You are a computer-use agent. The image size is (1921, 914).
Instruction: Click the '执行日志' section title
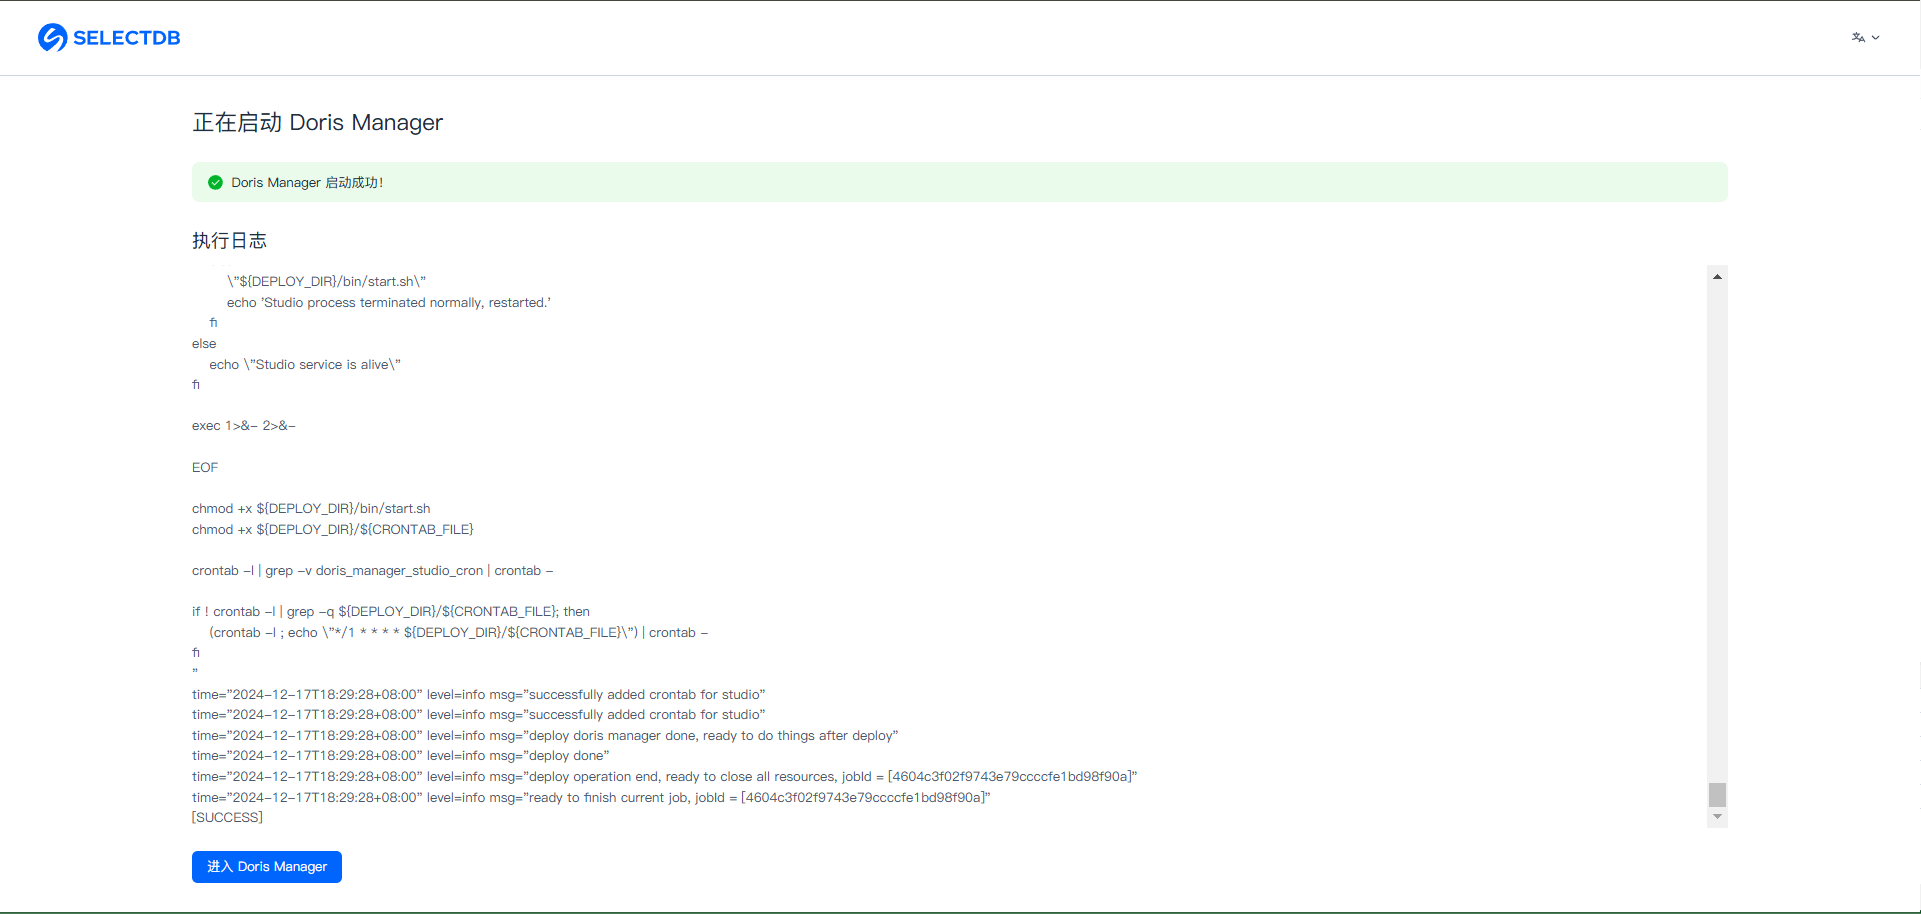coord(229,241)
